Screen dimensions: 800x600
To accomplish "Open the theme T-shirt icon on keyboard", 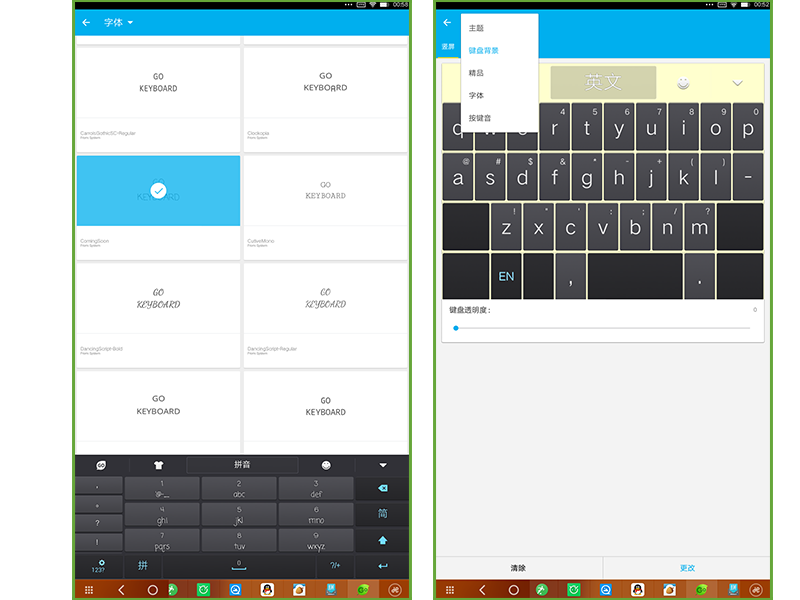I will (158, 465).
